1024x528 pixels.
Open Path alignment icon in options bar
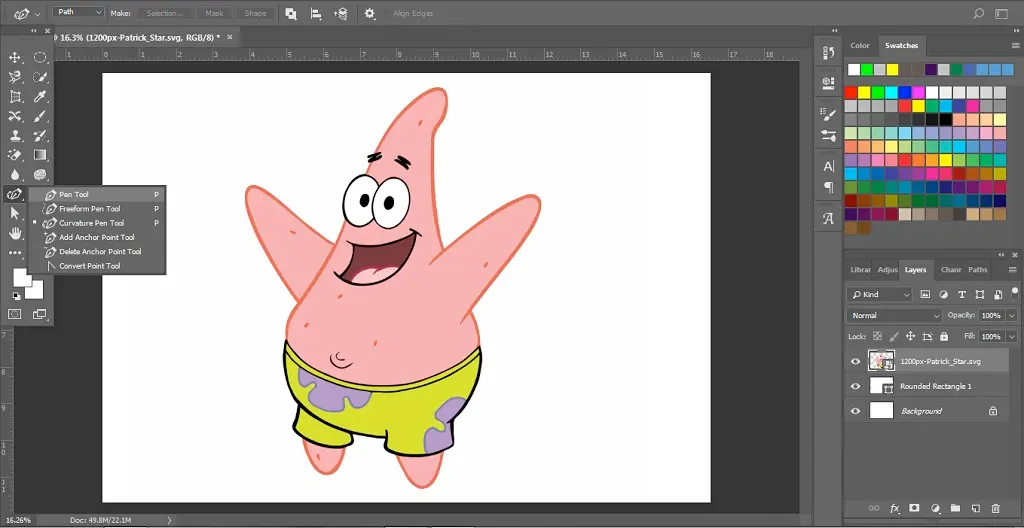316,13
